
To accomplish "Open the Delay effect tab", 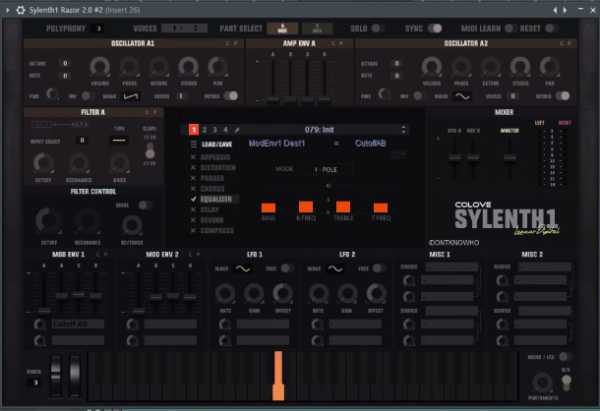I will [210, 210].
